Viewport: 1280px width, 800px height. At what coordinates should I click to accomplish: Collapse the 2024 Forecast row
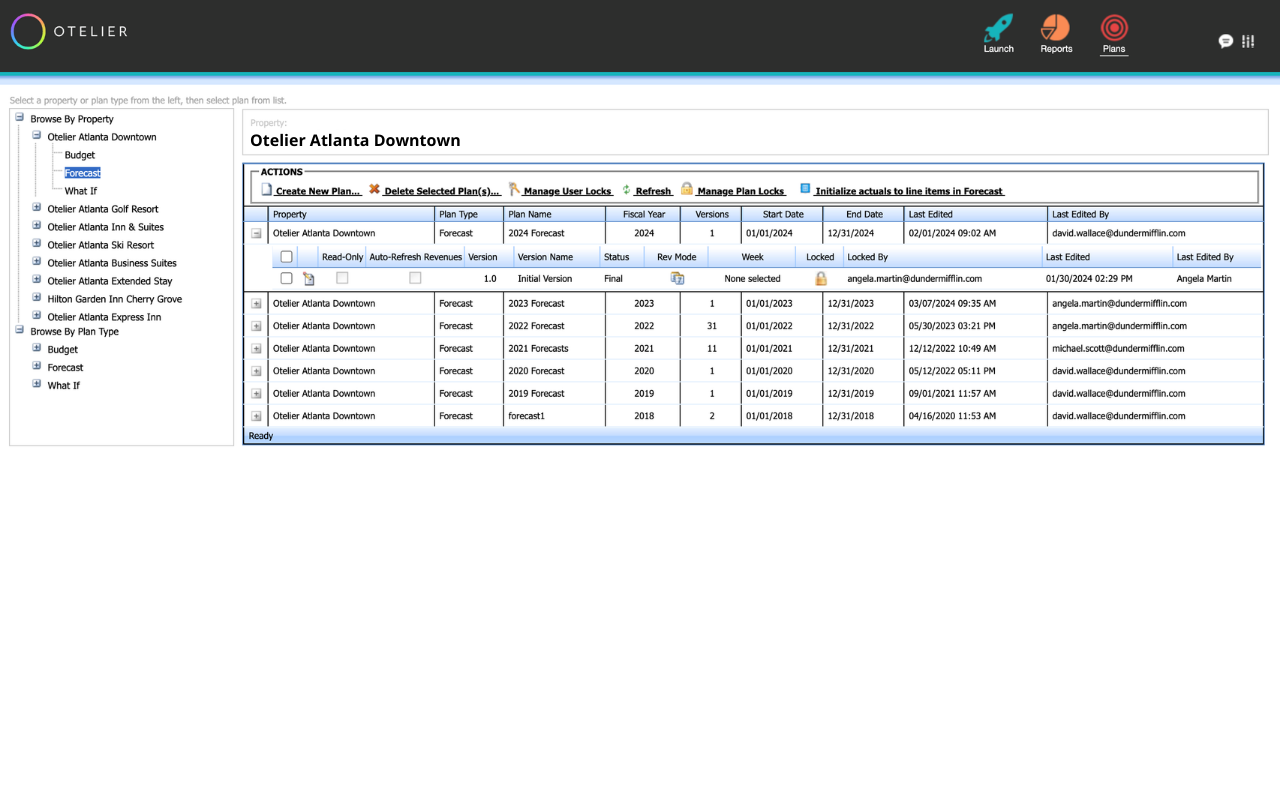tap(256, 233)
